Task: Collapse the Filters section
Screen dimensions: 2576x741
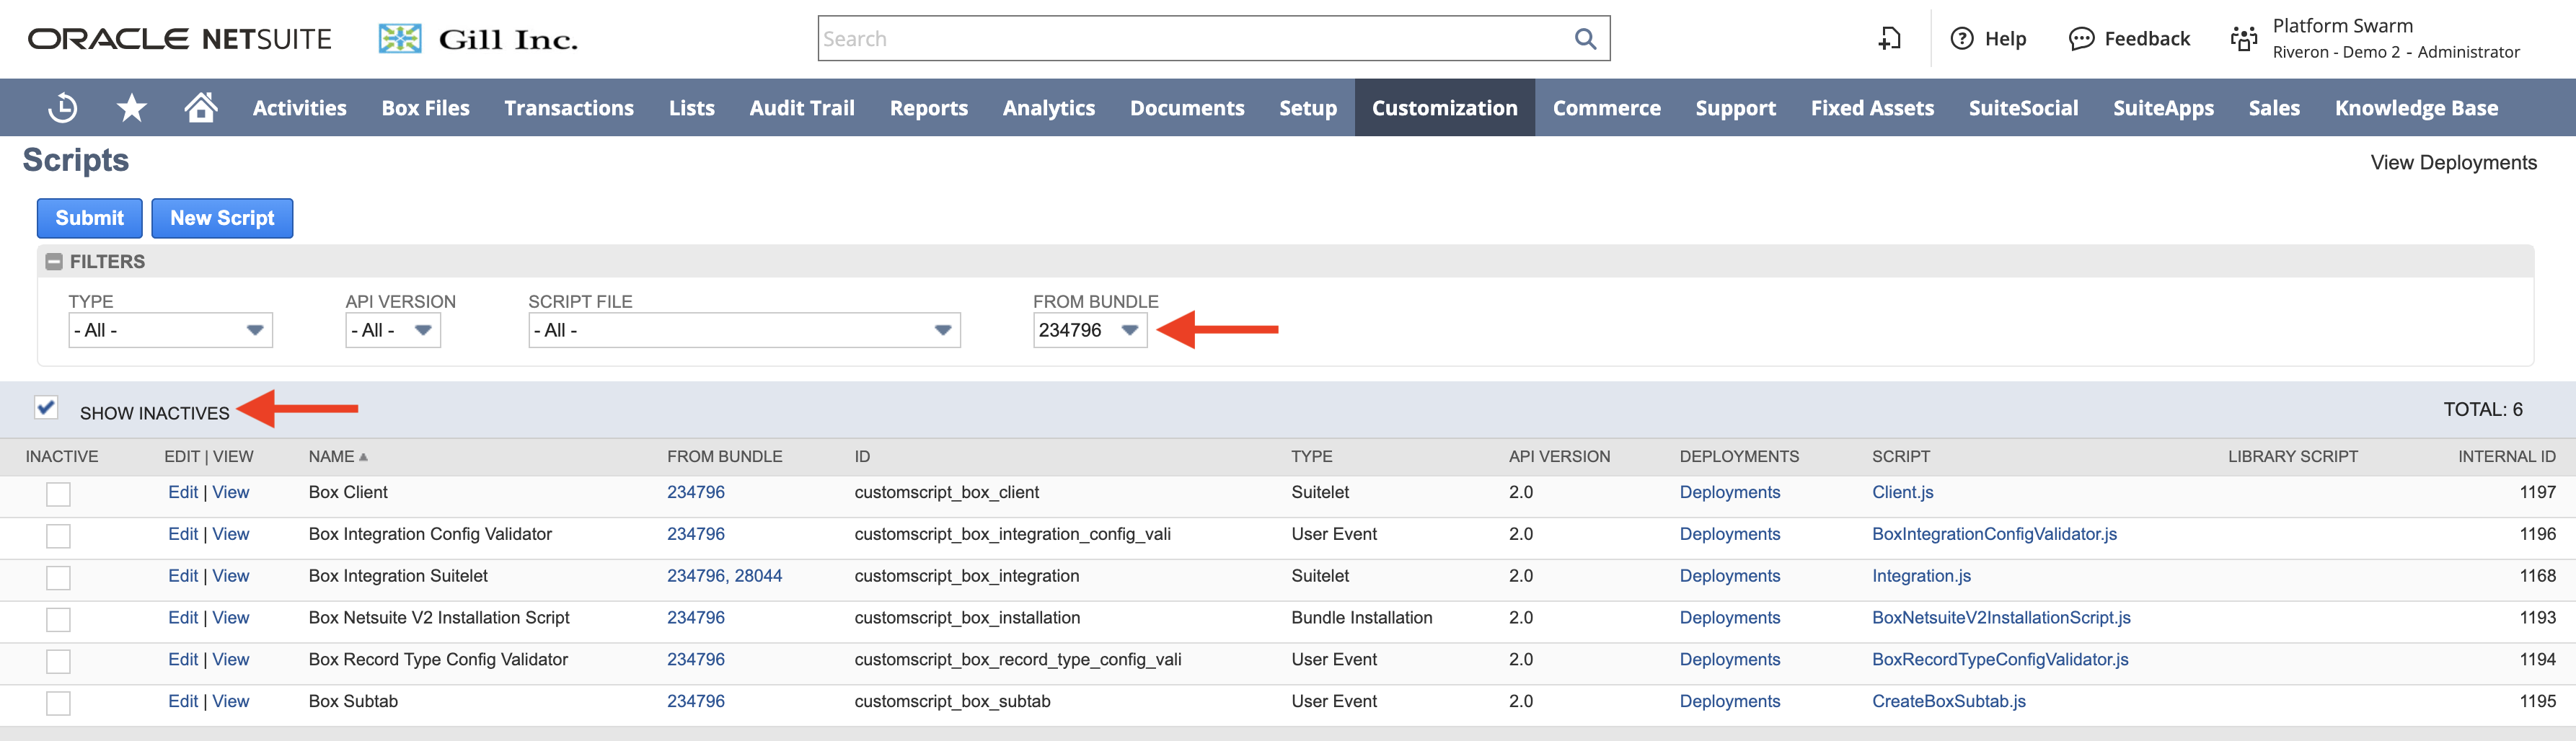Action: [x=55, y=262]
